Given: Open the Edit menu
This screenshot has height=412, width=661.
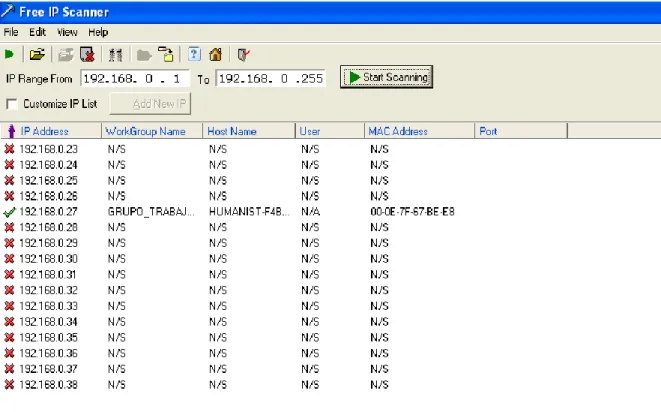Looking at the screenshot, I should pos(37,32).
